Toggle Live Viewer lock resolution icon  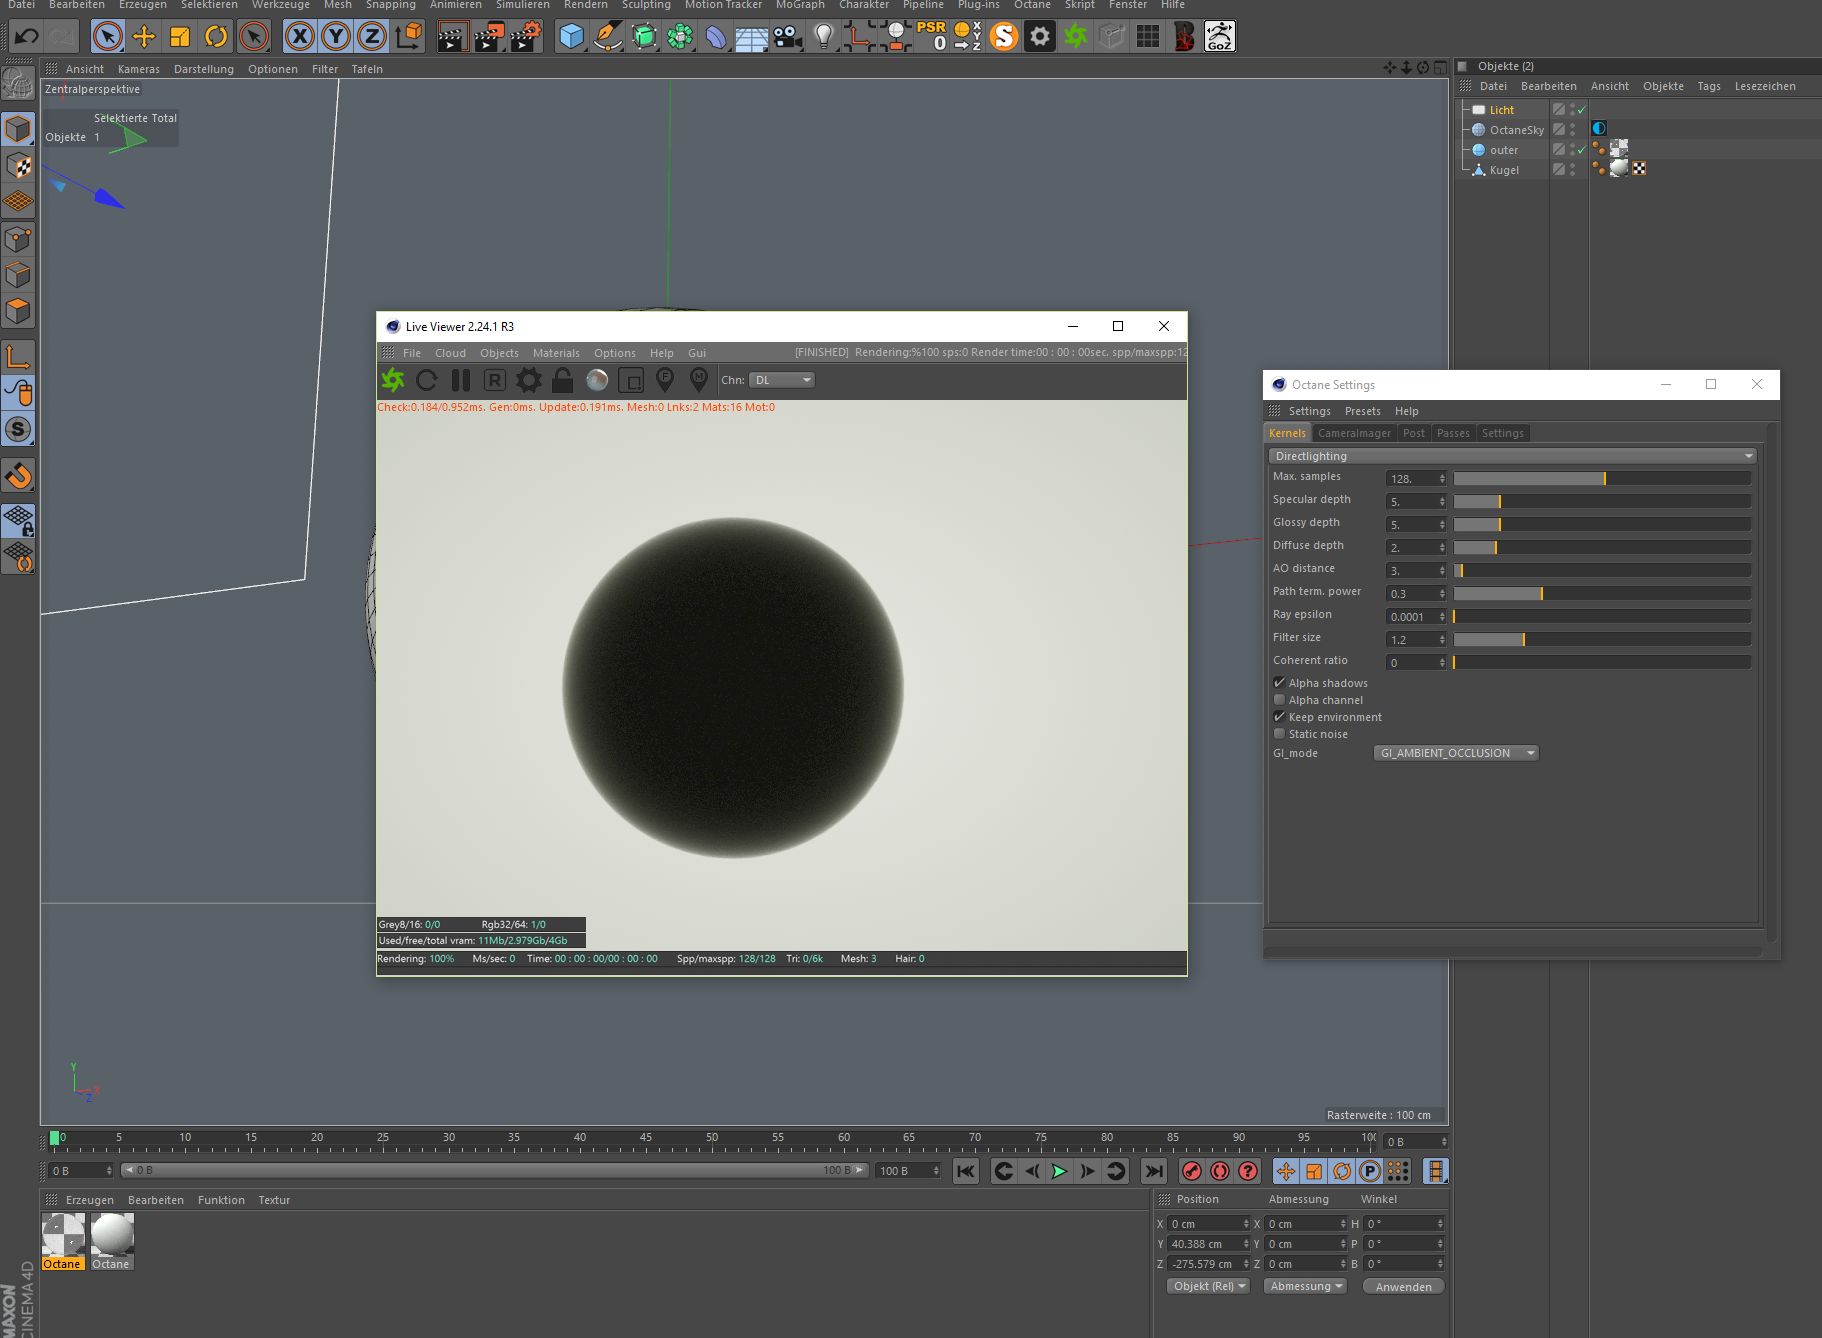[563, 380]
